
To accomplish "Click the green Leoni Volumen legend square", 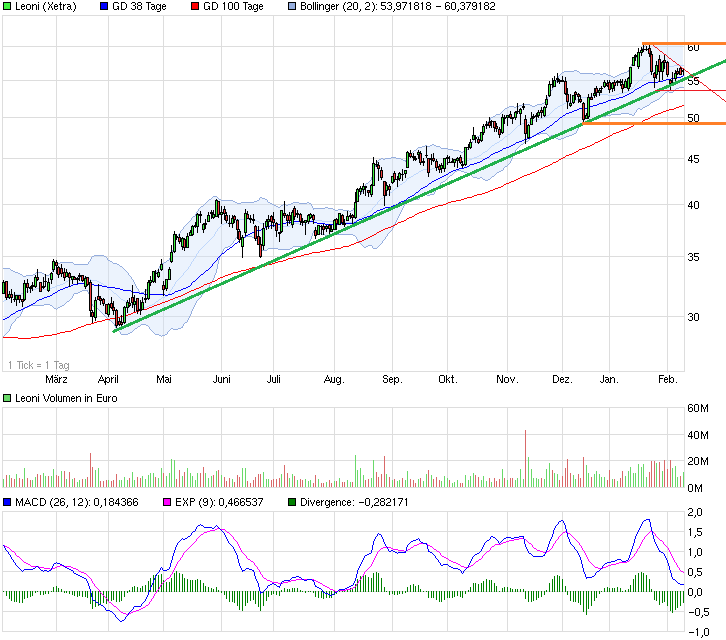I will 7,399.
